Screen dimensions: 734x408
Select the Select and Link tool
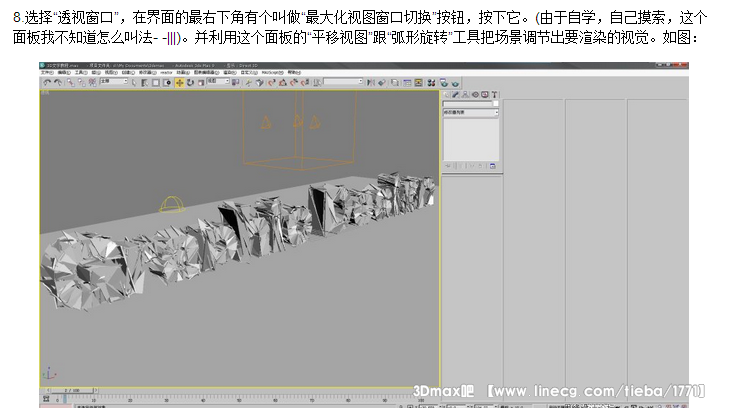71,82
